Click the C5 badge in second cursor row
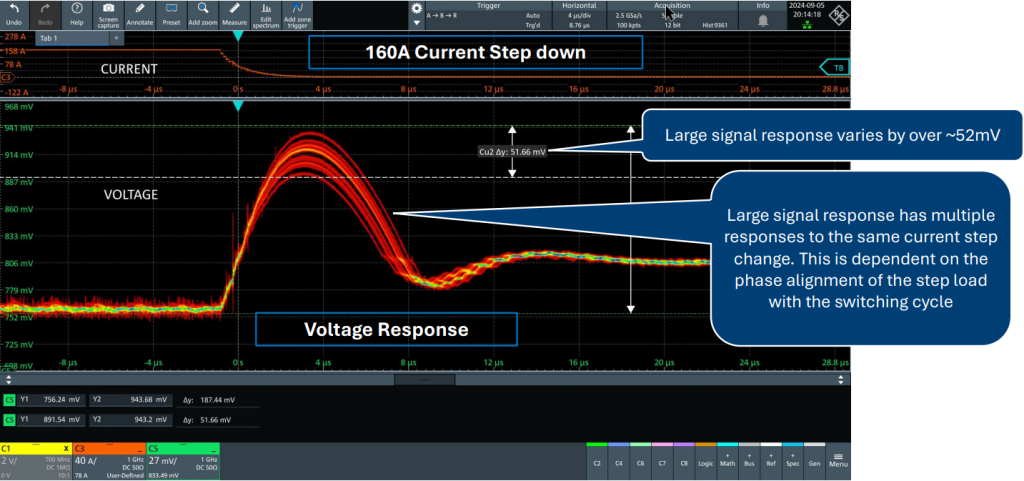 tap(9, 419)
